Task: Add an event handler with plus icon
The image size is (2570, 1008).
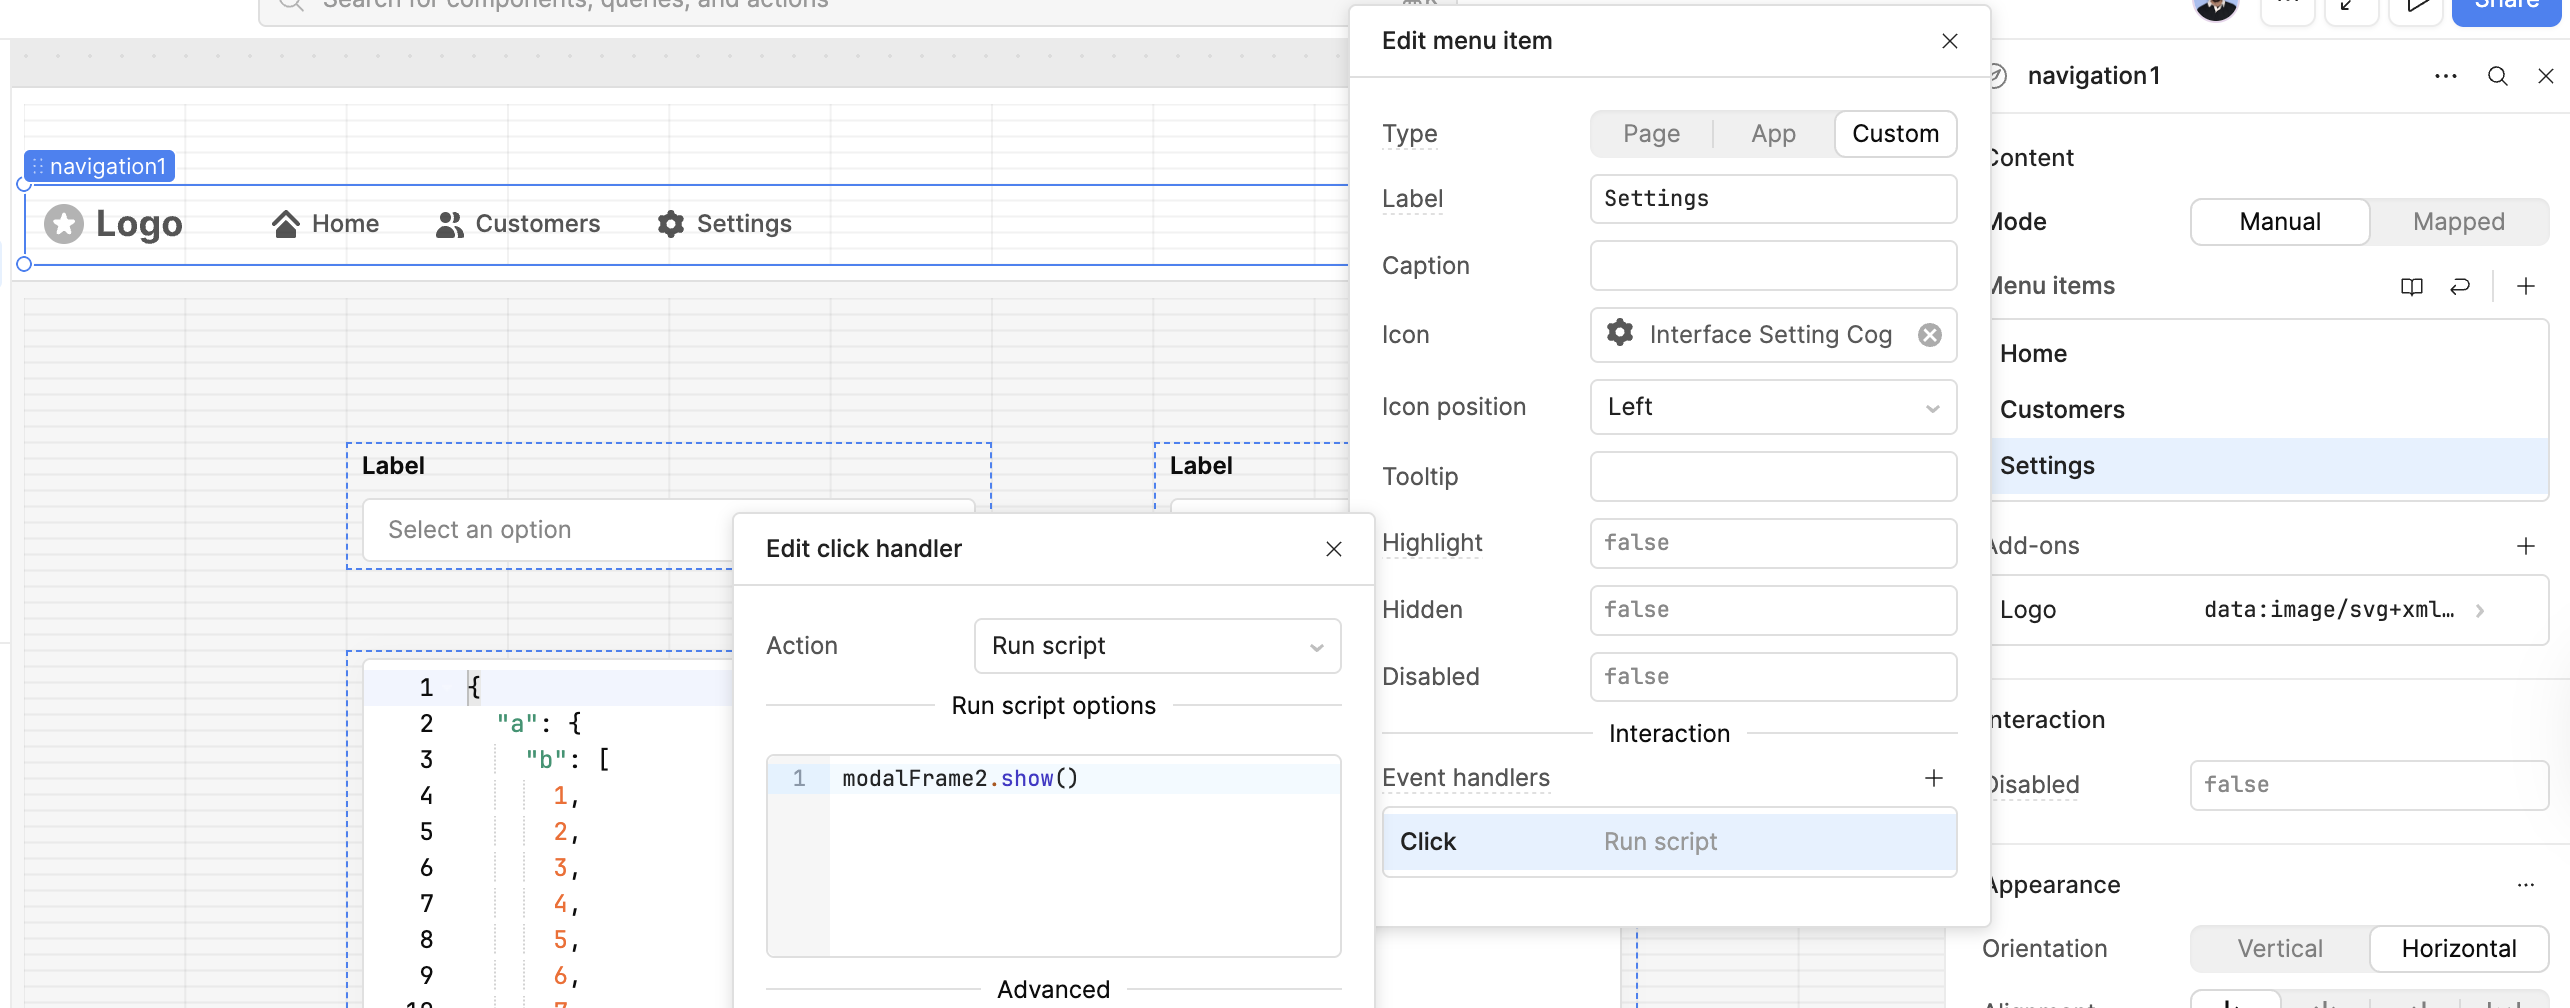Action: 1933,778
